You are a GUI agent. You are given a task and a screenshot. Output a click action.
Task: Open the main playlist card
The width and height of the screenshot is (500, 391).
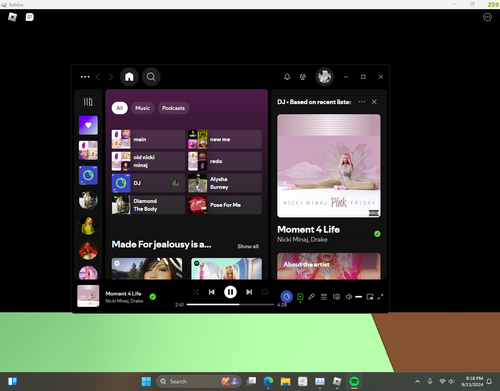[148, 139]
